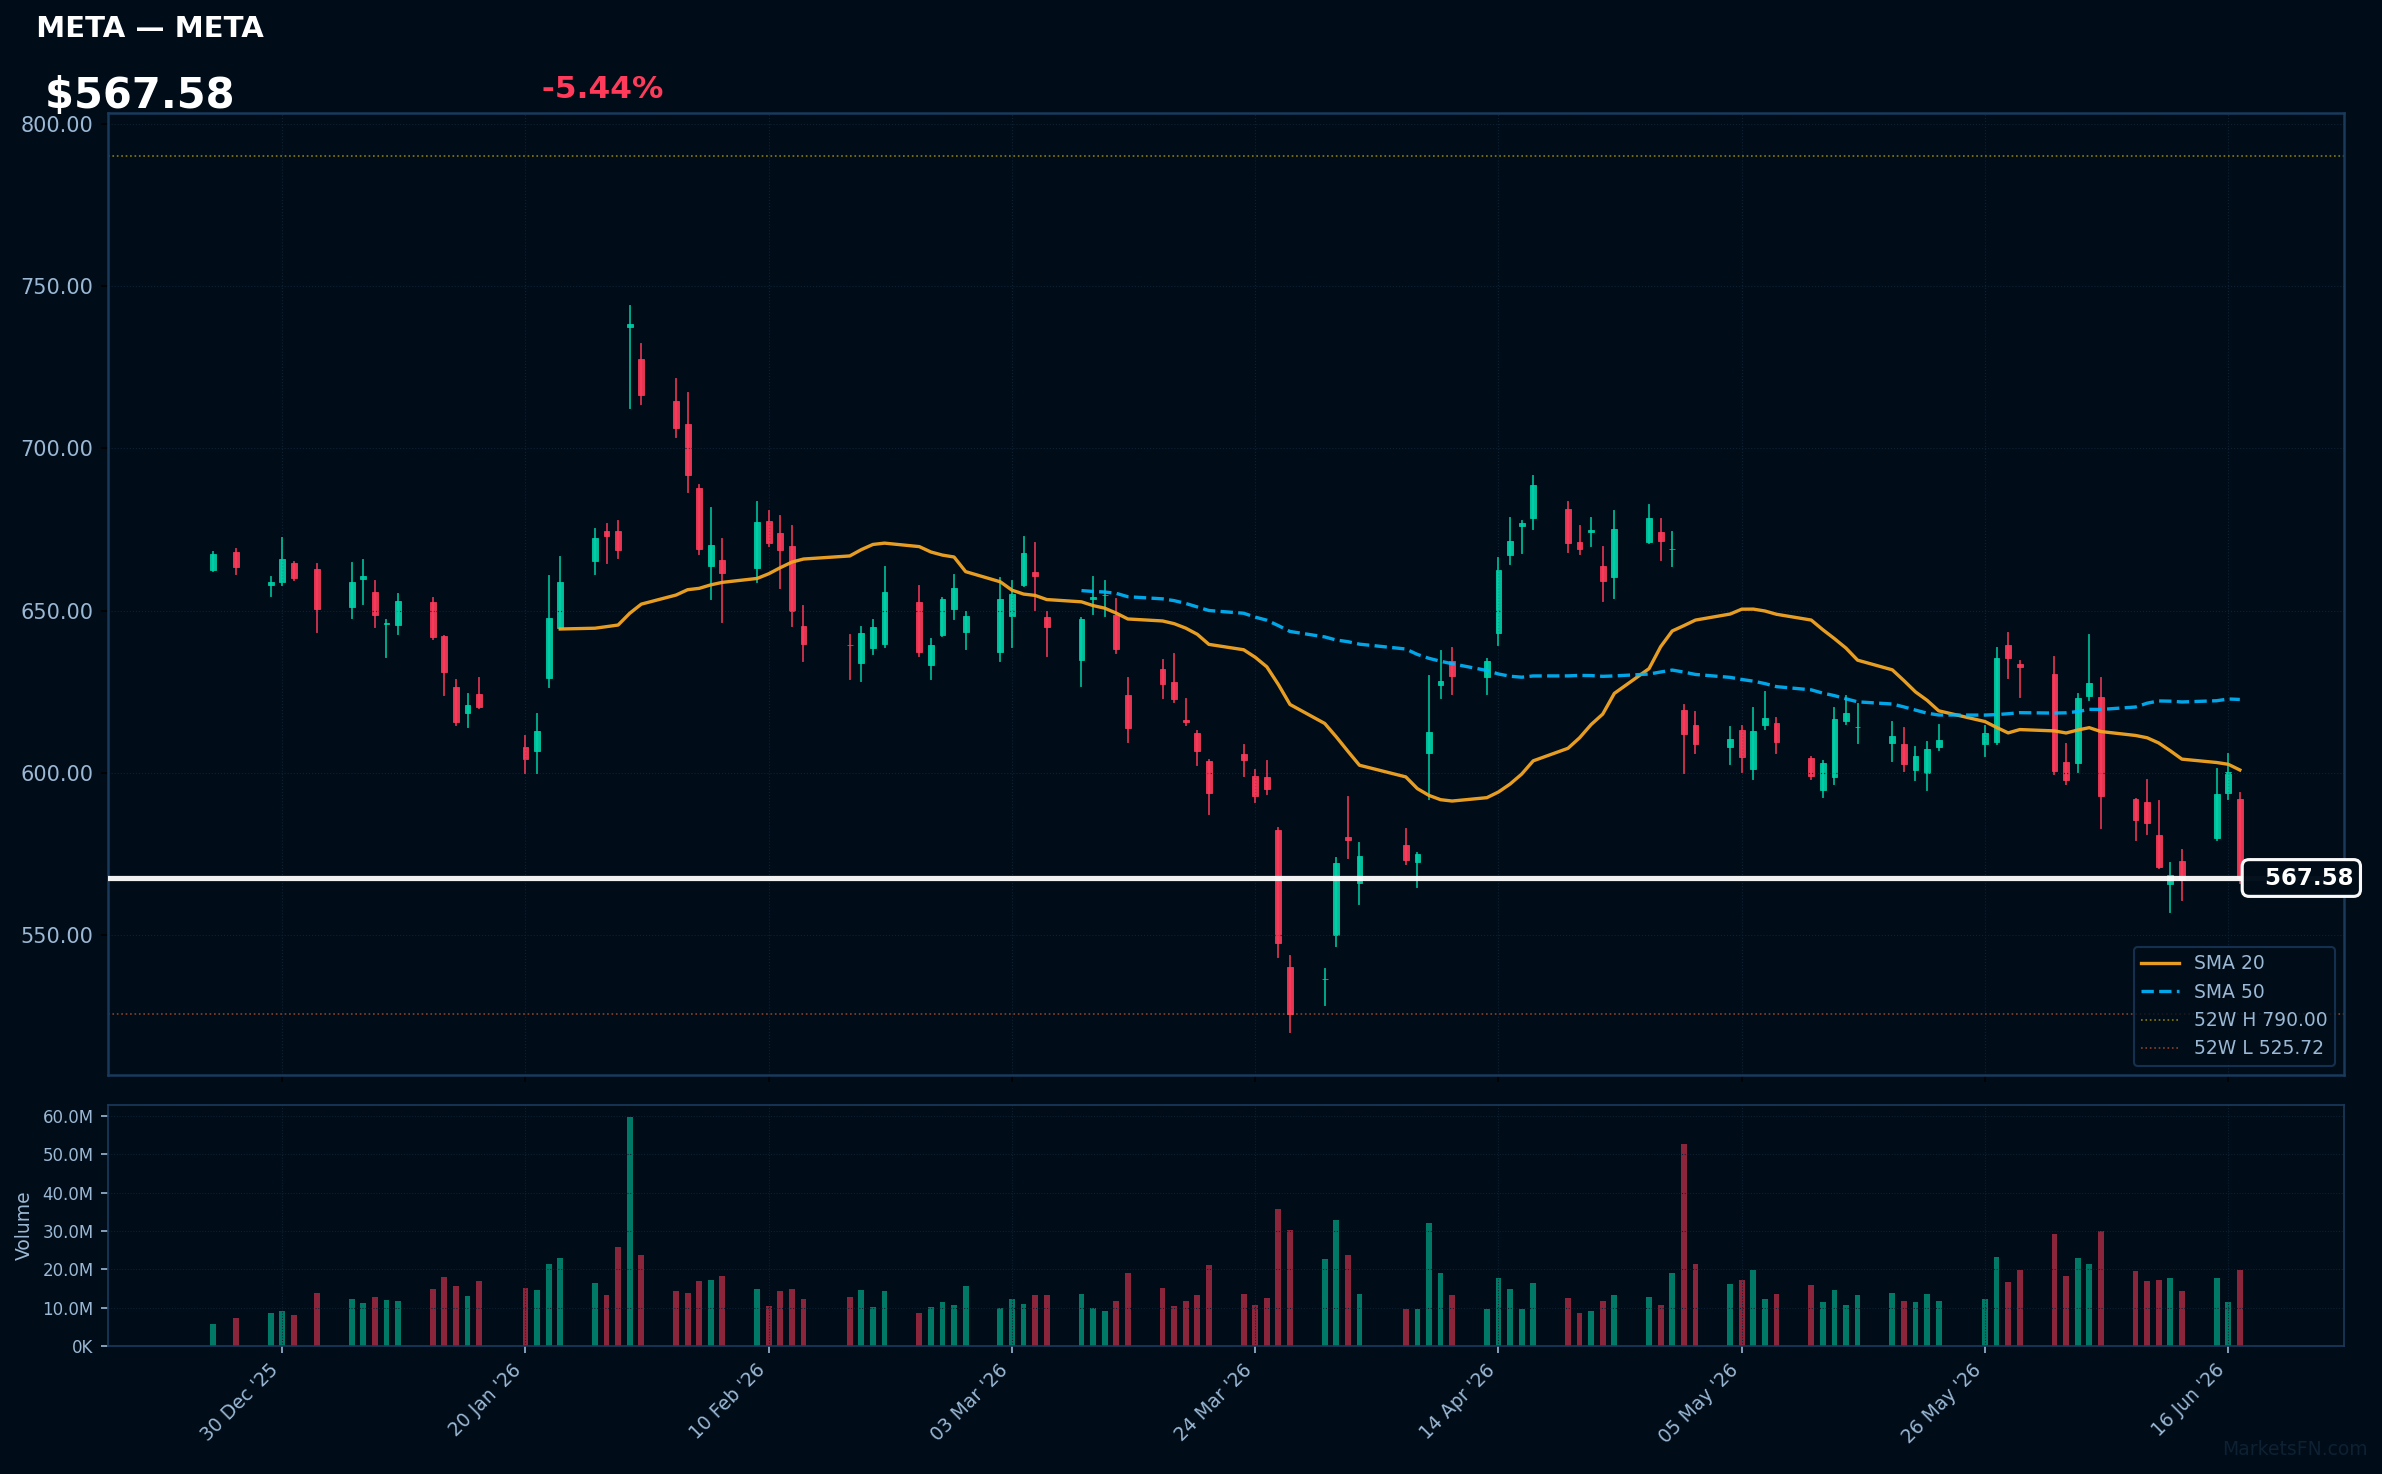The width and height of the screenshot is (2382, 1474).
Task: Click the 10 Feb '26 date label
Action: click(x=726, y=1400)
